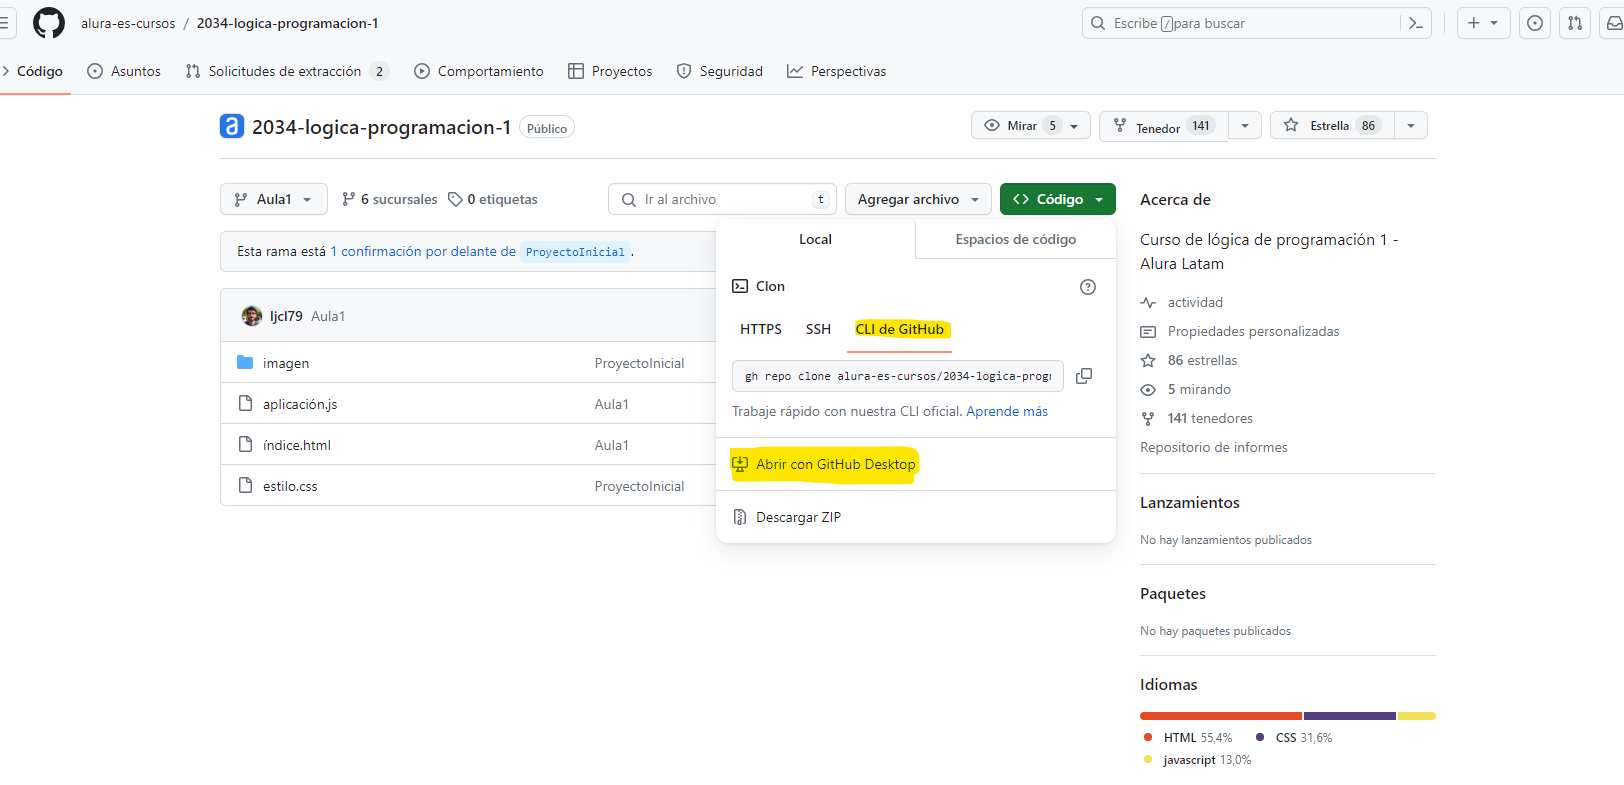Screen dimensions: 1624x785
Task: Select CLI de GitHub clone option
Action: point(900,329)
